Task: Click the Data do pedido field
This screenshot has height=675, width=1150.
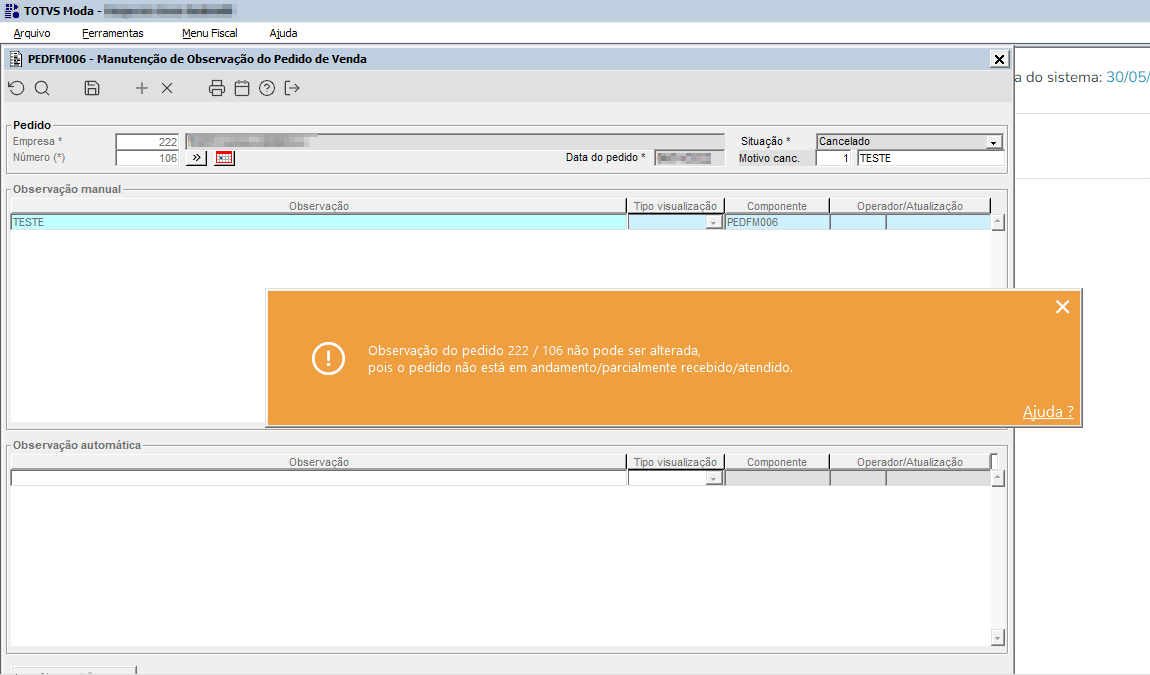Action: (689, 158)
